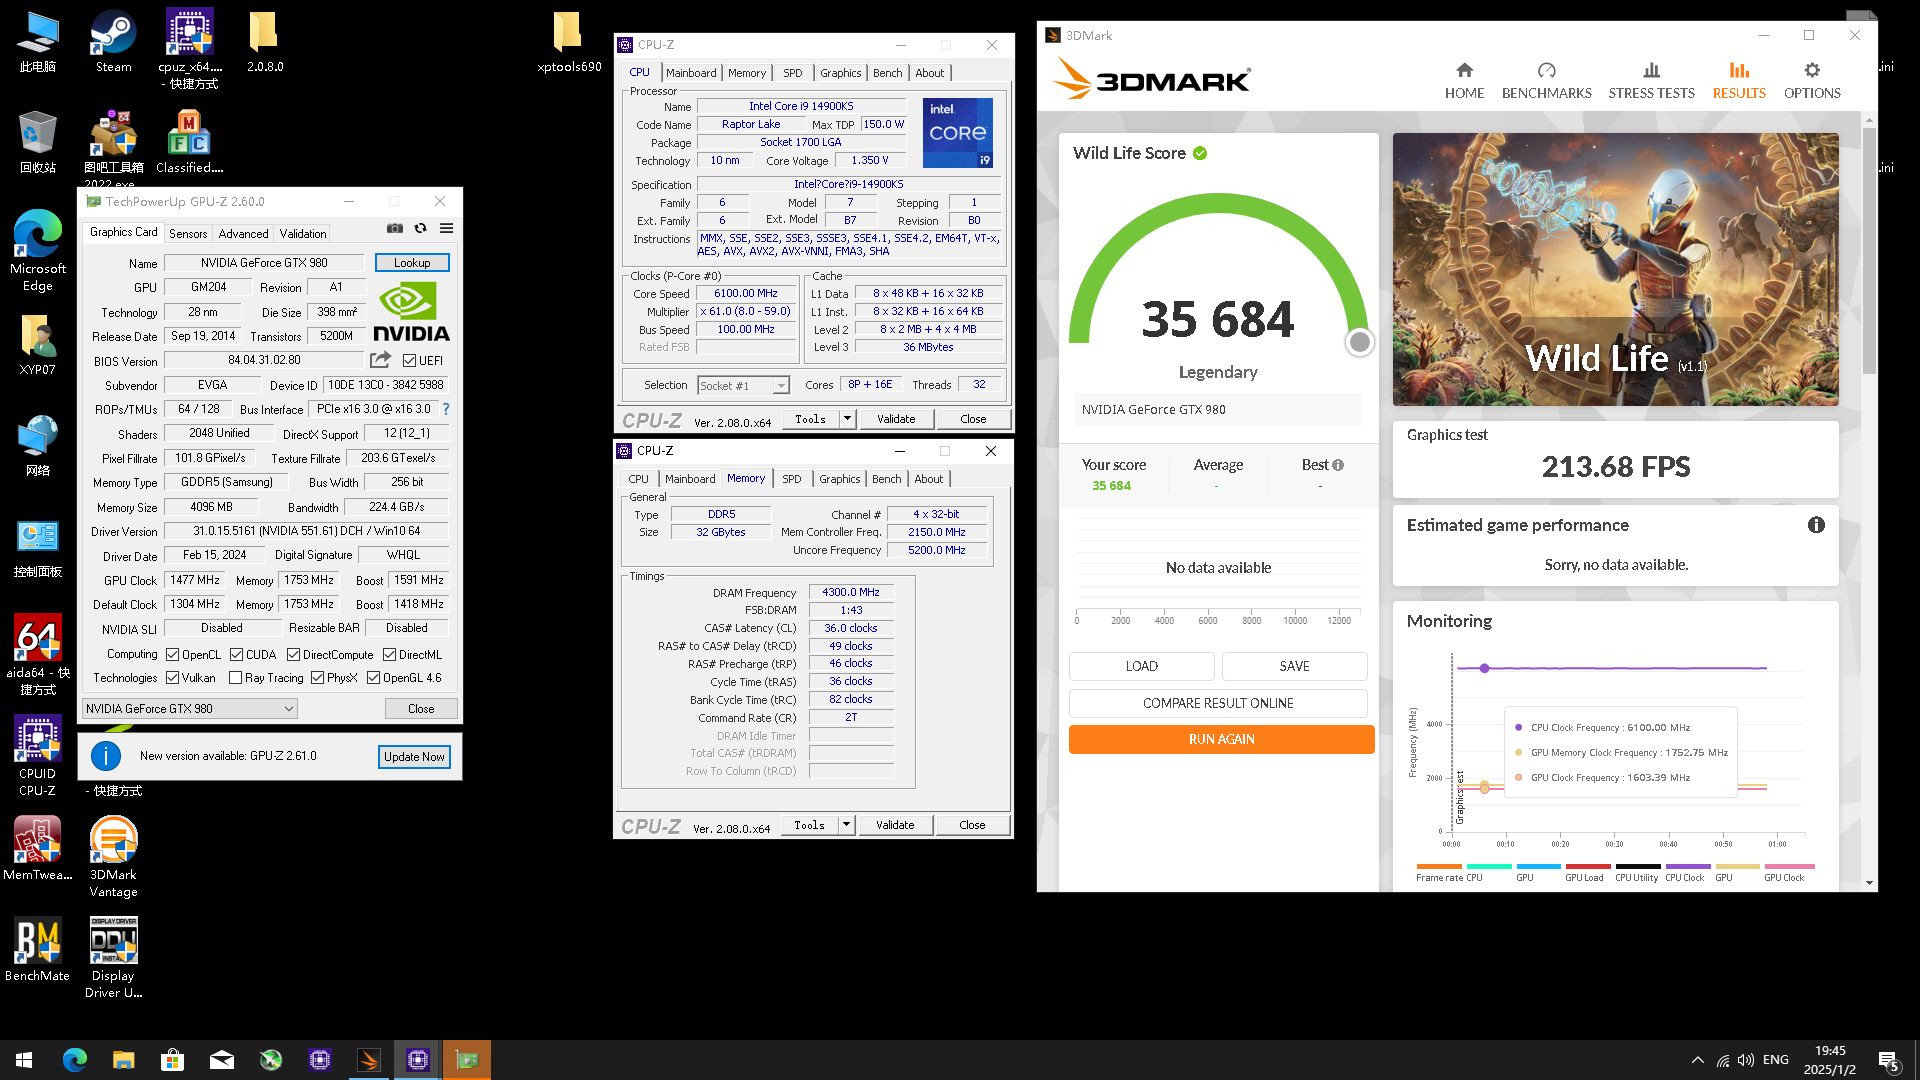Expand Tools dropdown arrow in upper CPU-Z

pyautogui.click(x=847, y=419)
